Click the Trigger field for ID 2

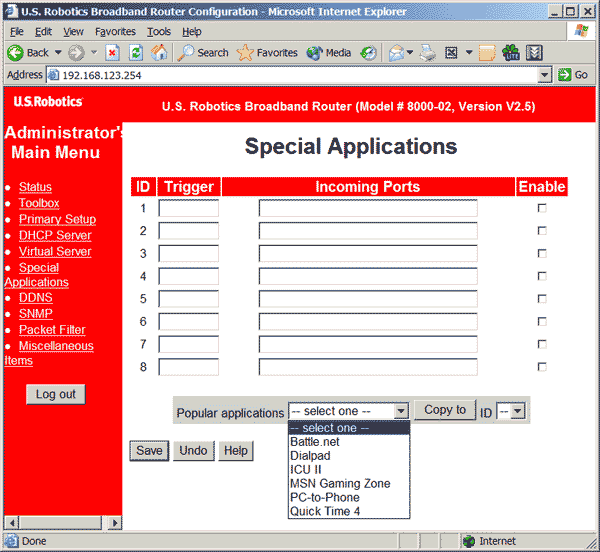(188, 231)
